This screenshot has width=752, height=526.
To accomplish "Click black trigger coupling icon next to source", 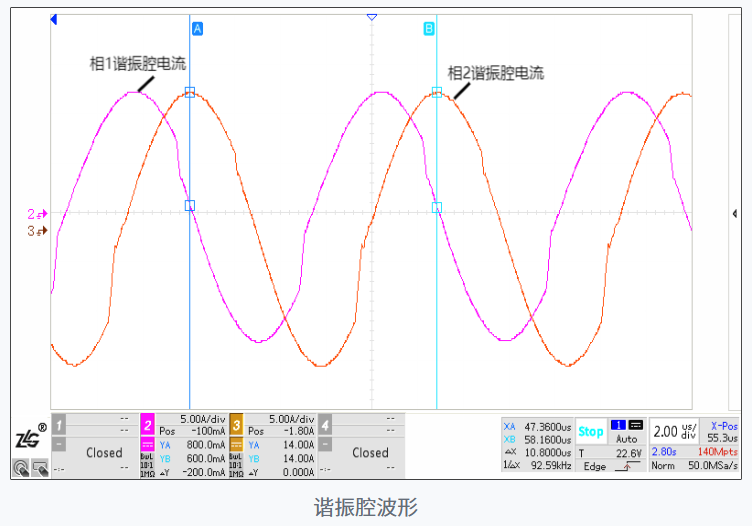I will [635, 425].
